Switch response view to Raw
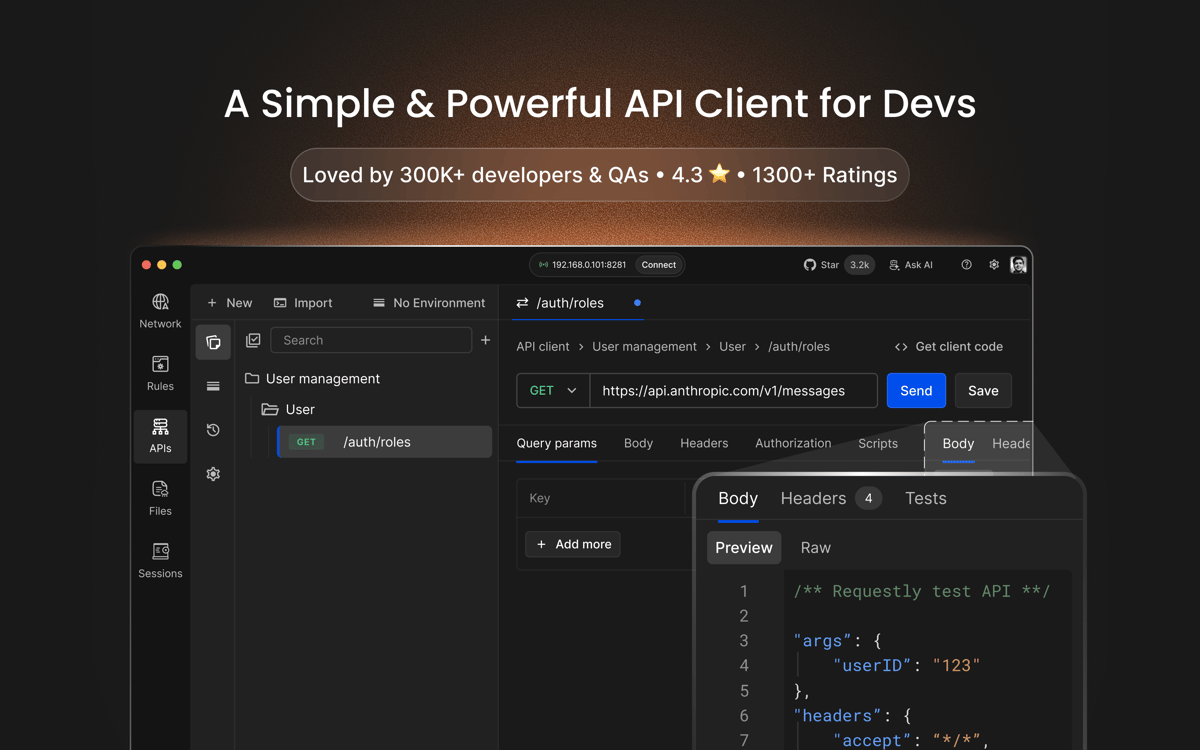1200x750 pixels. click(815, 548)
